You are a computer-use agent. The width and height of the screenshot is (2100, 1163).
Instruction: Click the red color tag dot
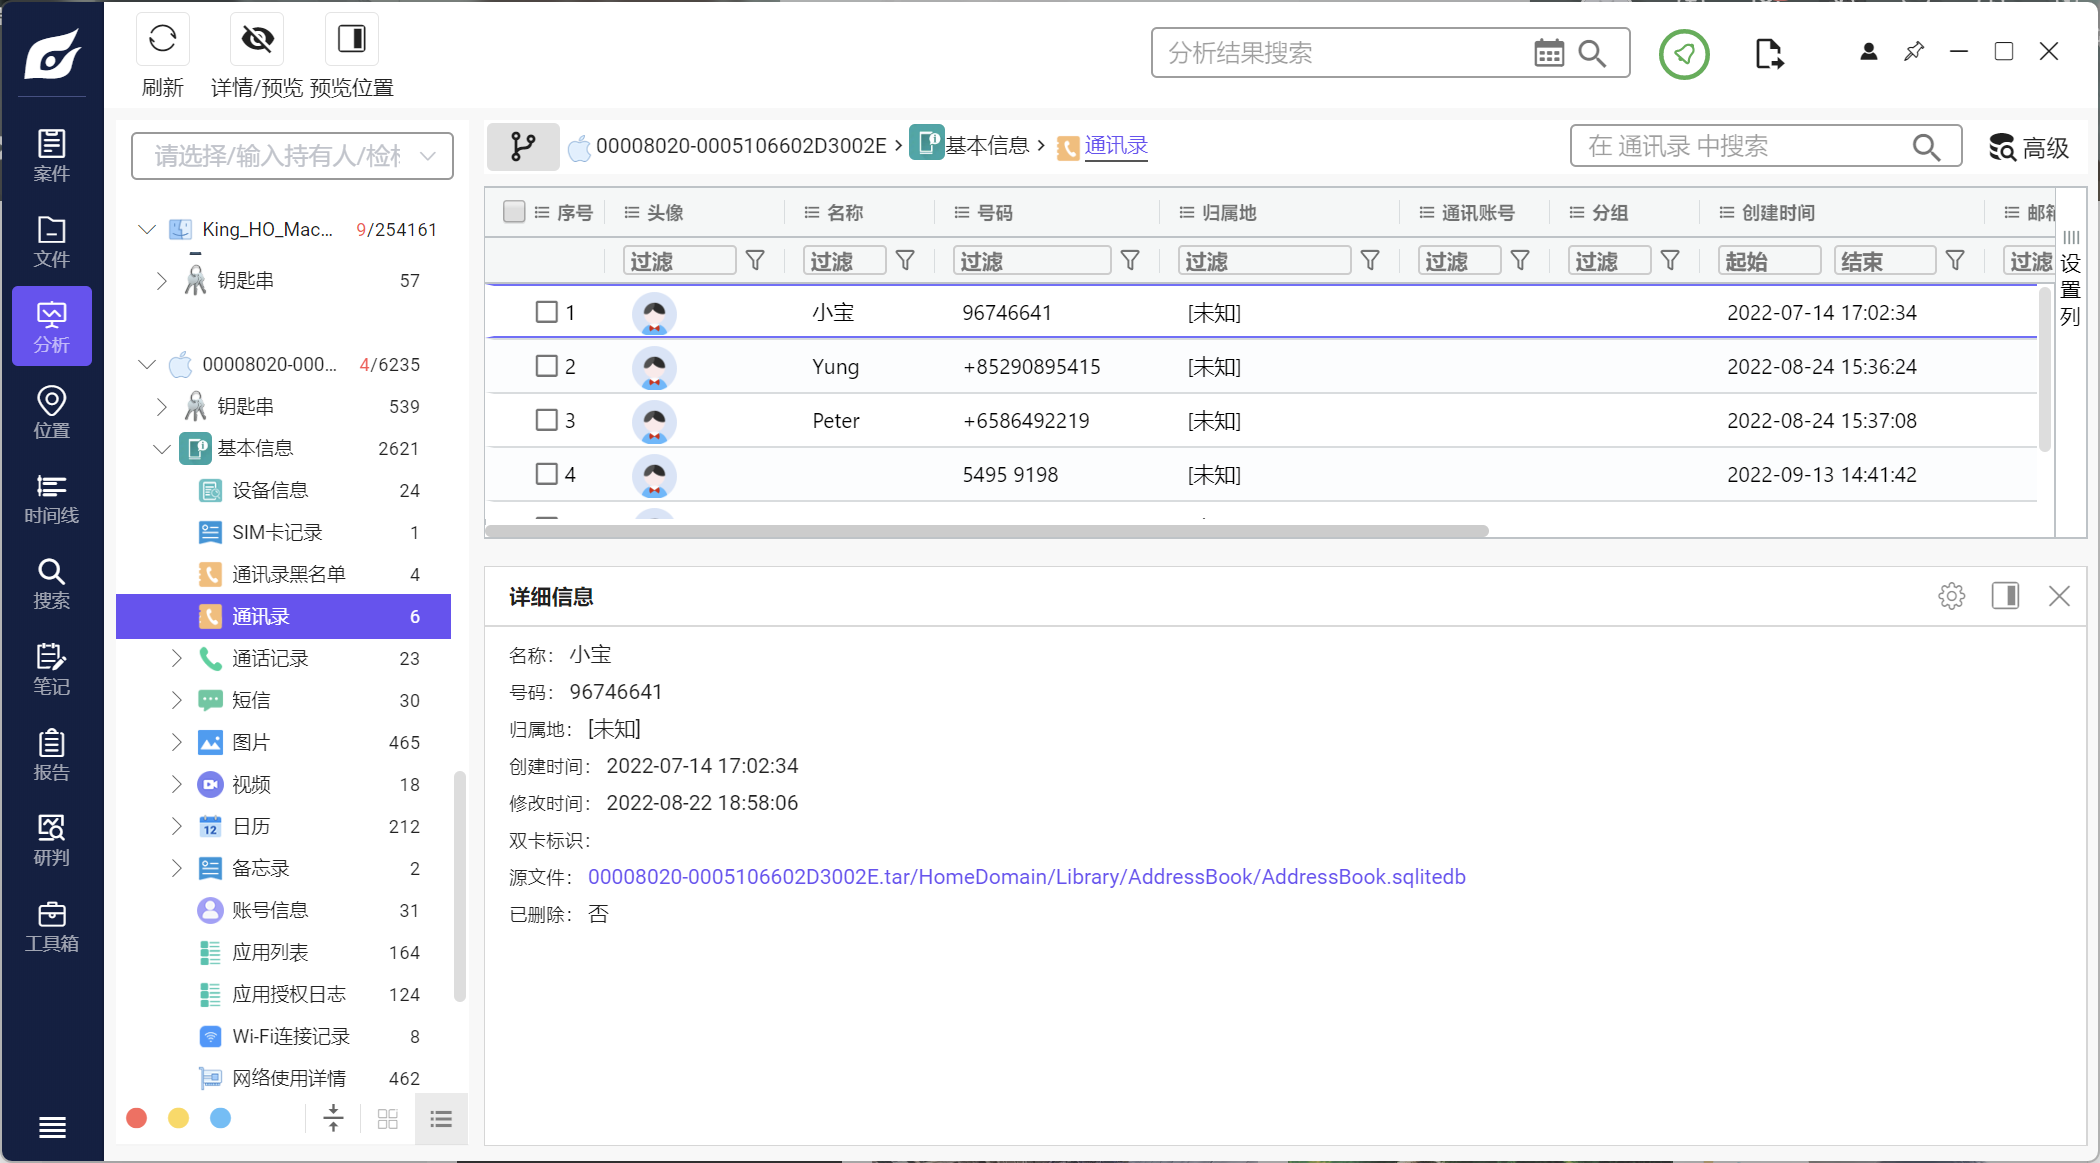[137, 1118]
